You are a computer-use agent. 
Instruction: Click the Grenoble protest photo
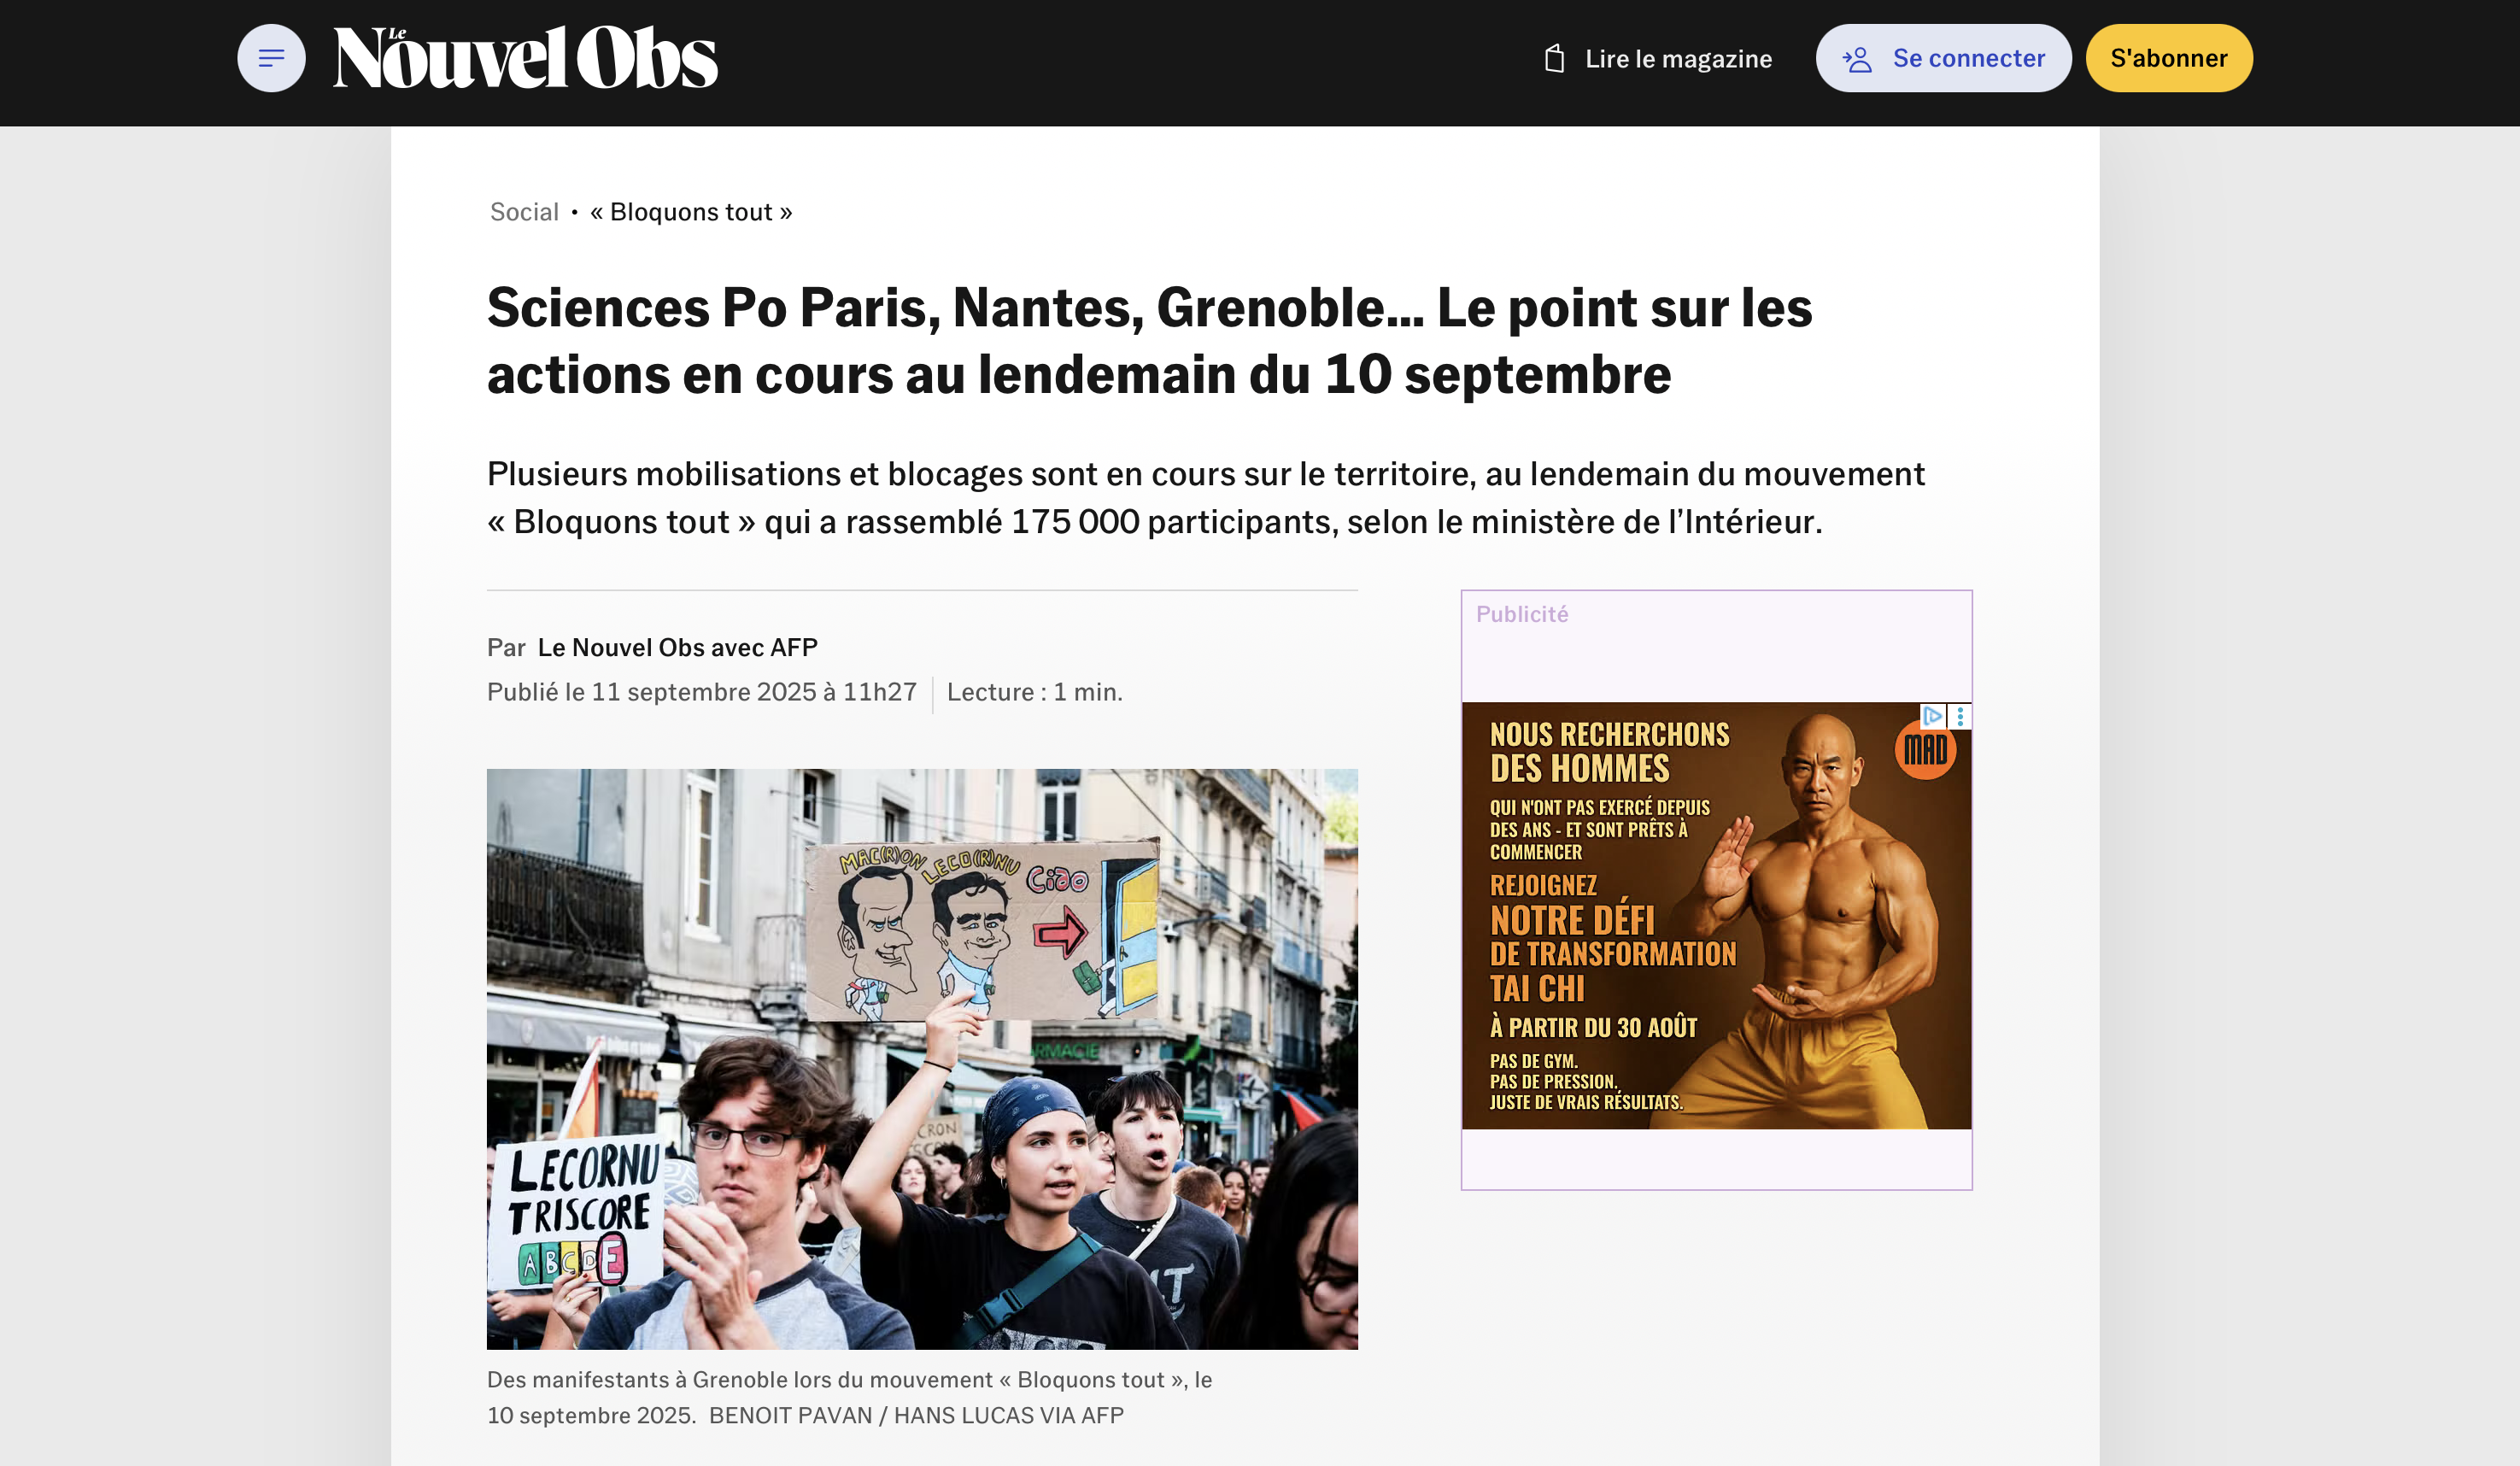click(922, 1059)
